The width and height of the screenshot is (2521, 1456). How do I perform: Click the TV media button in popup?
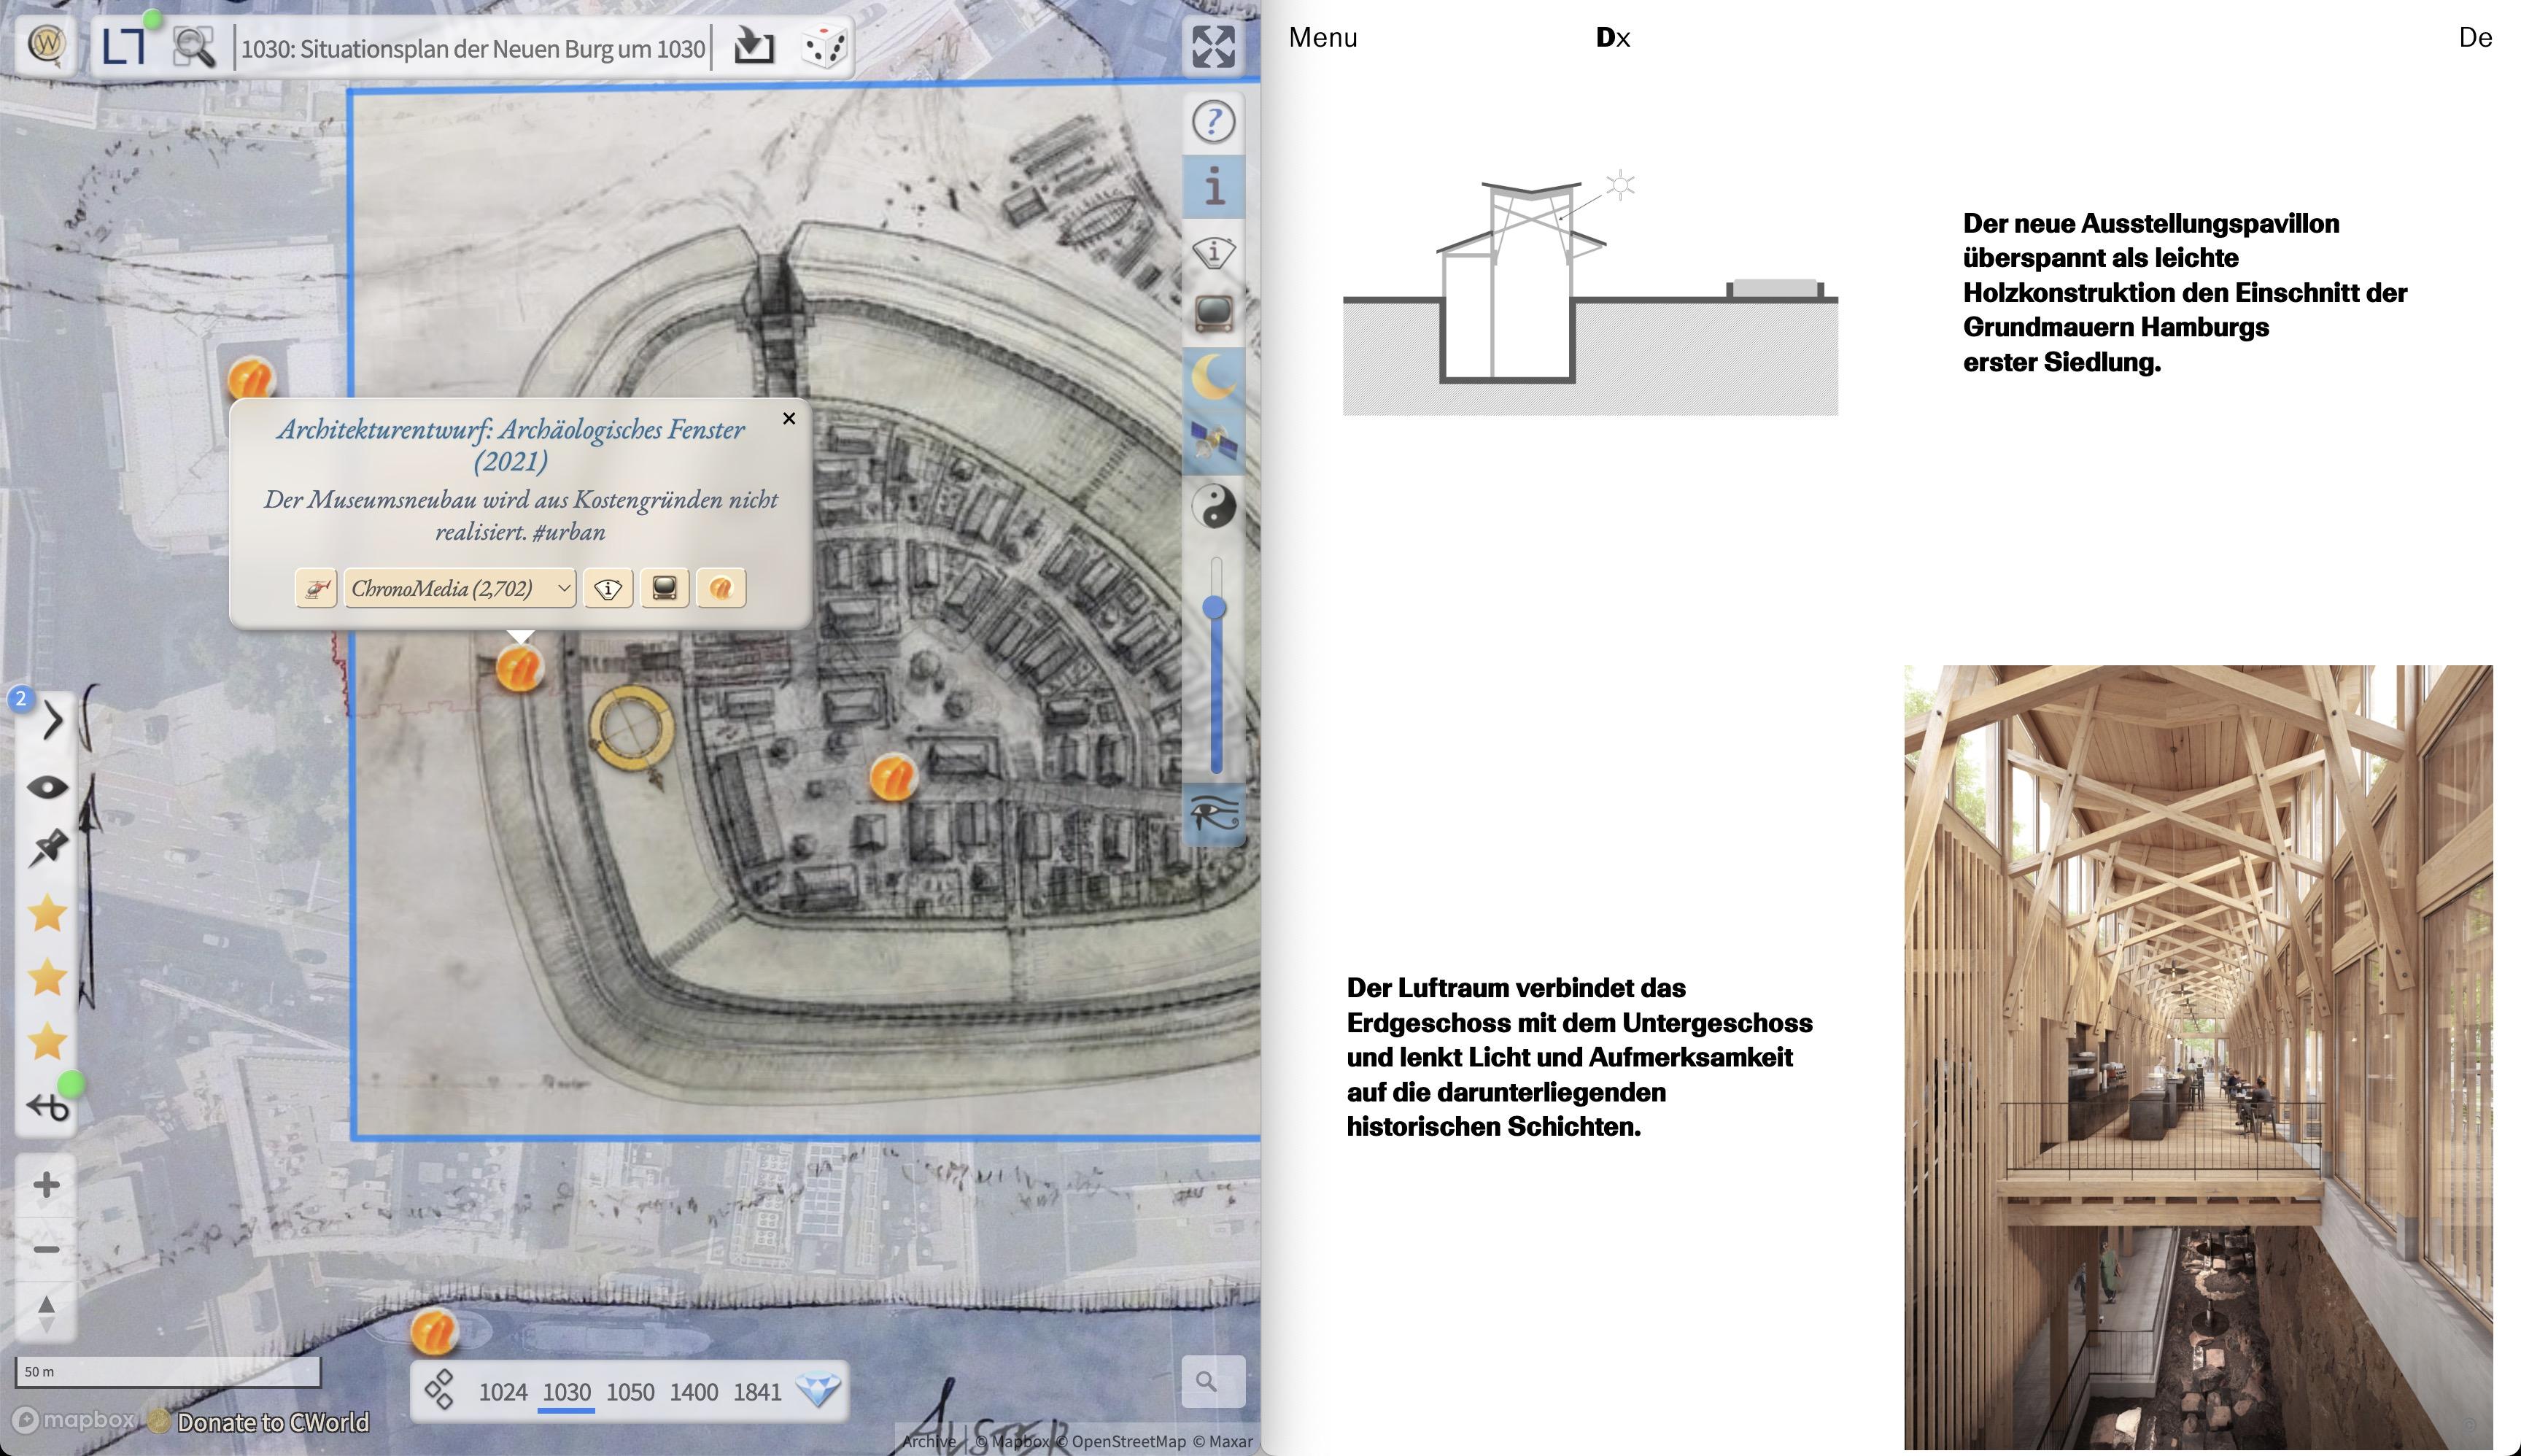[x=664, y=588]
